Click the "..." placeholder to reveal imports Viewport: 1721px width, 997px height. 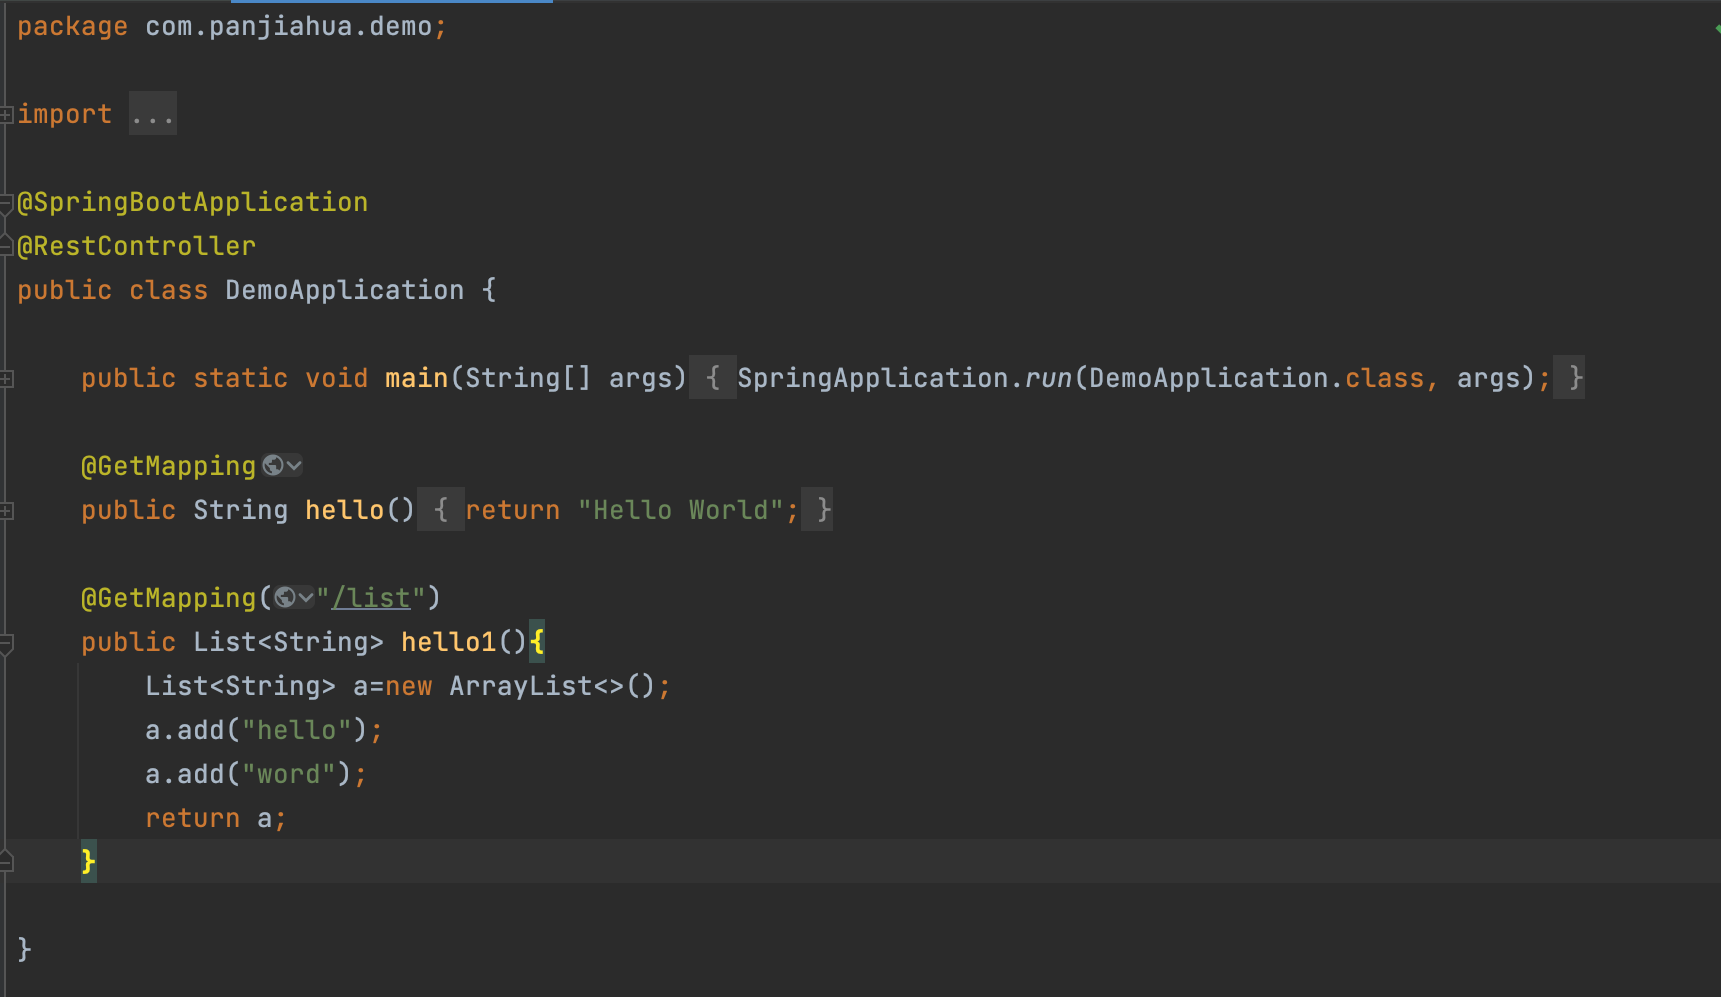click(x=152, y=113)
